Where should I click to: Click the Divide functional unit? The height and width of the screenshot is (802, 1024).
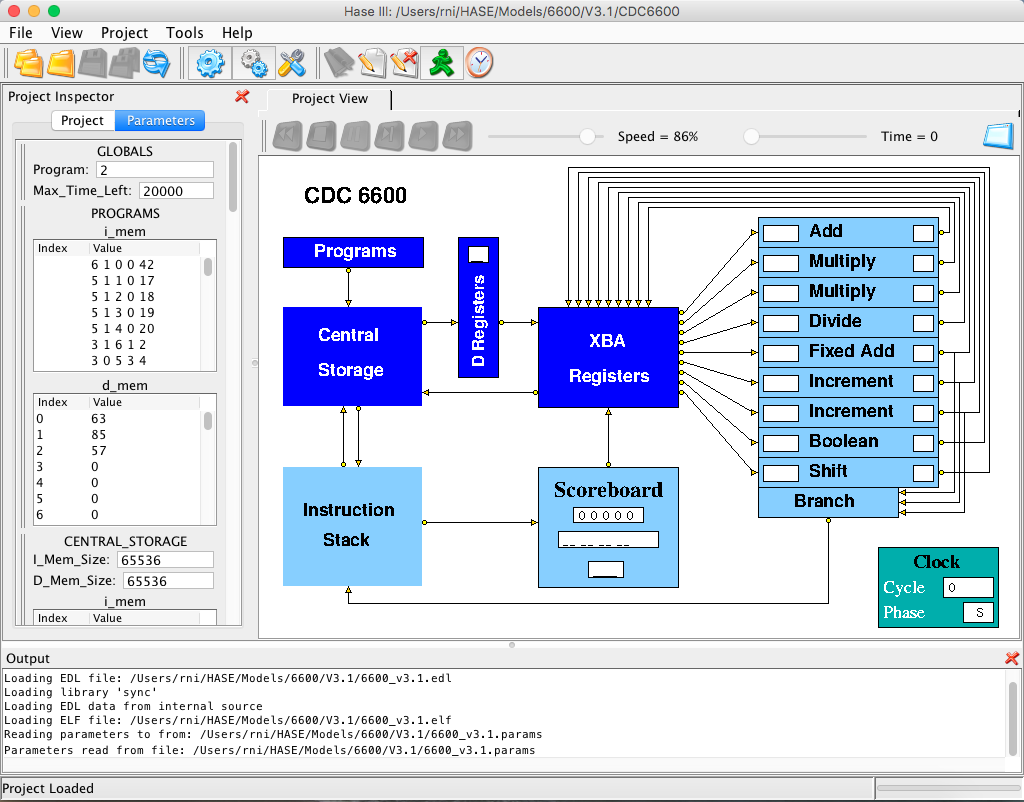(x=848, y=322)
